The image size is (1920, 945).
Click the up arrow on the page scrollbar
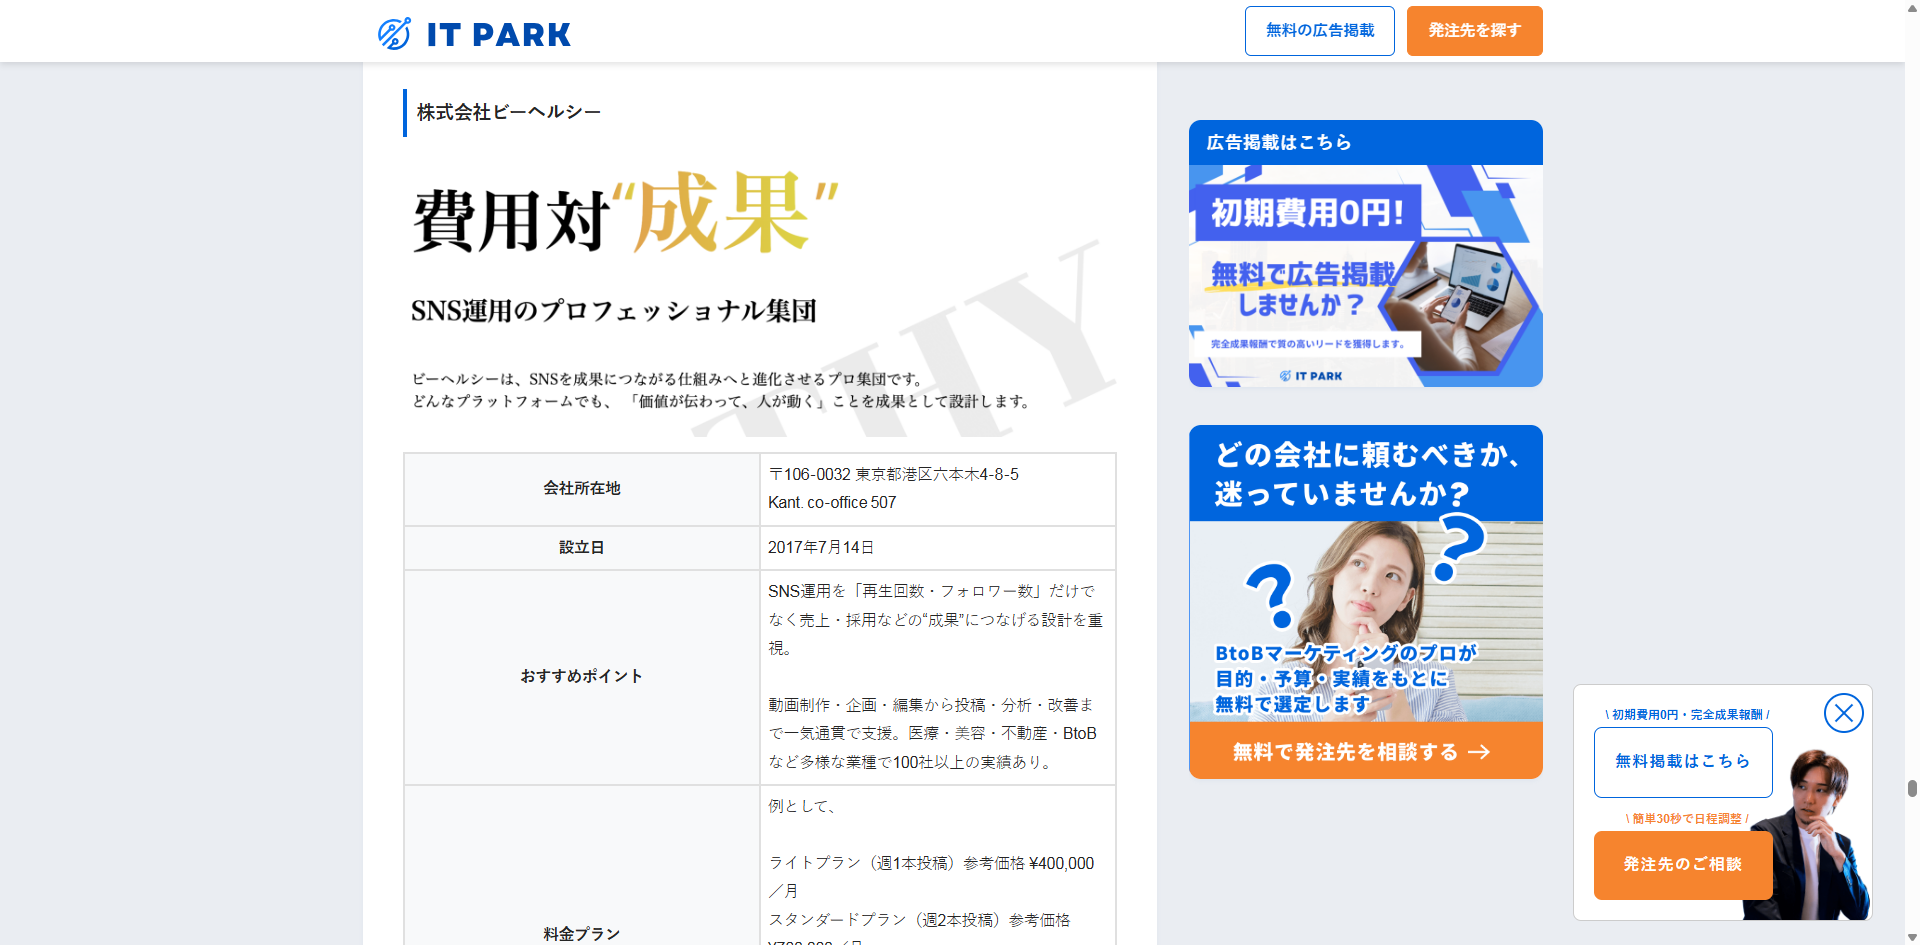1911,8
